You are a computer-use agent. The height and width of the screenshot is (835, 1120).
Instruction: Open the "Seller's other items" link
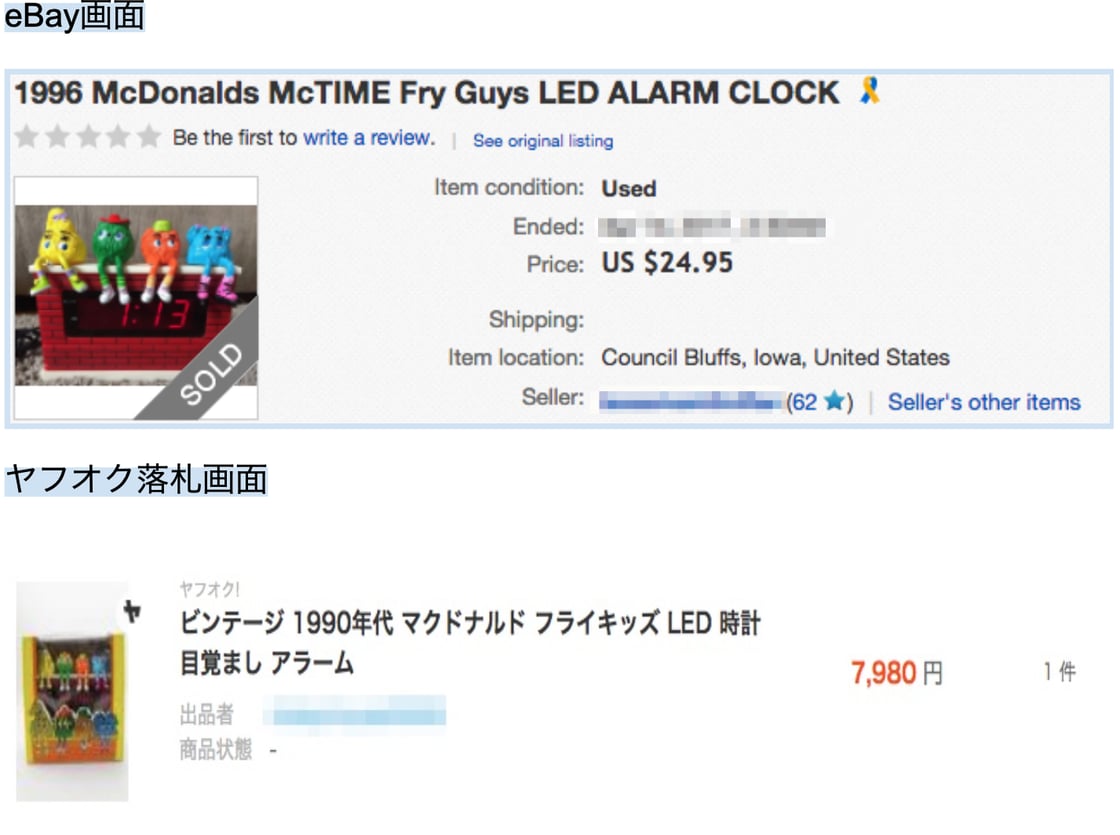click(984, 402)
